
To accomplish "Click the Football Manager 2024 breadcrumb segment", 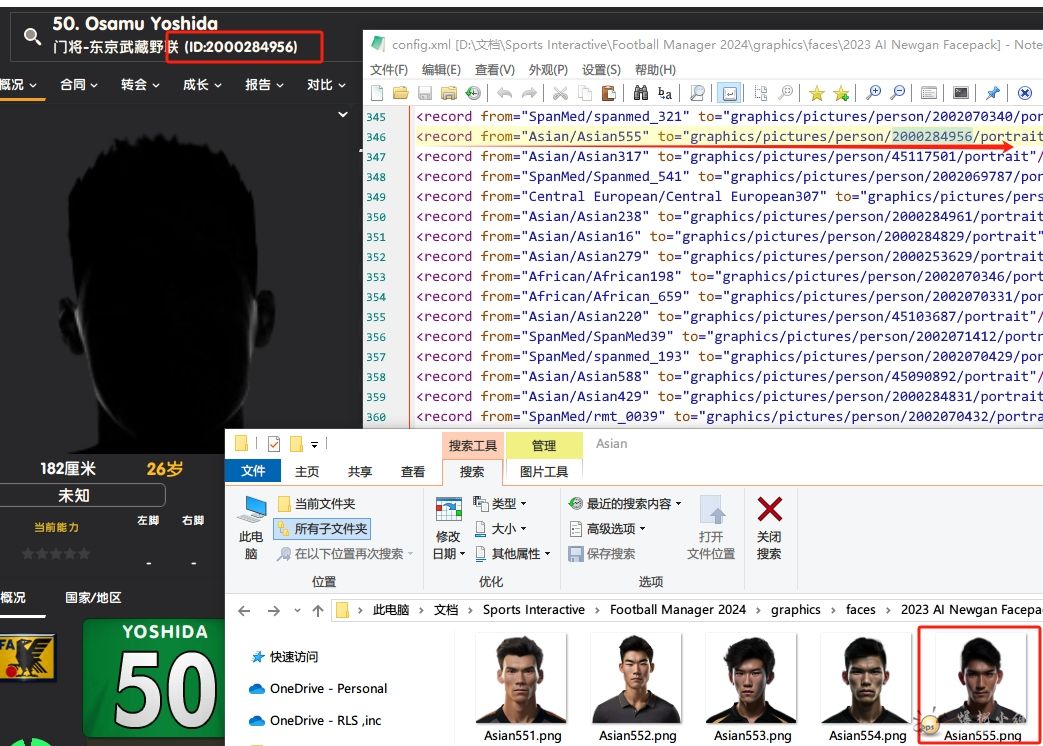I will 677,609.
